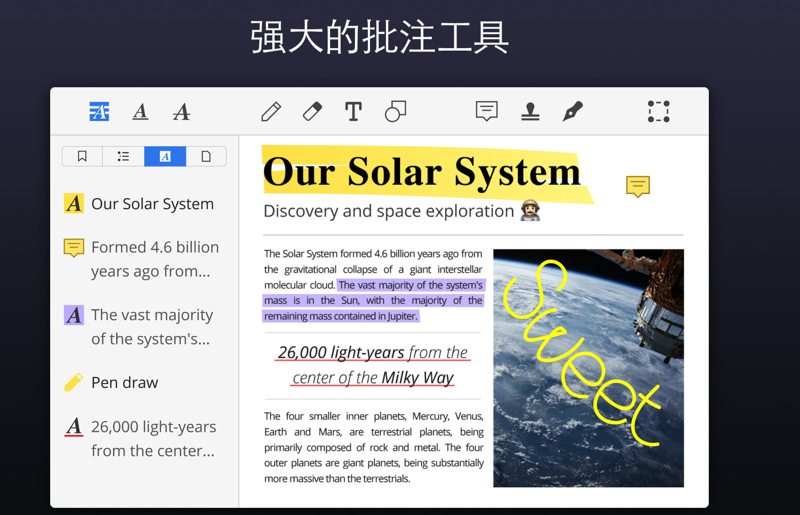800x515 pixels.
Task: Select the highlight text tool
Action: point(99,112)
